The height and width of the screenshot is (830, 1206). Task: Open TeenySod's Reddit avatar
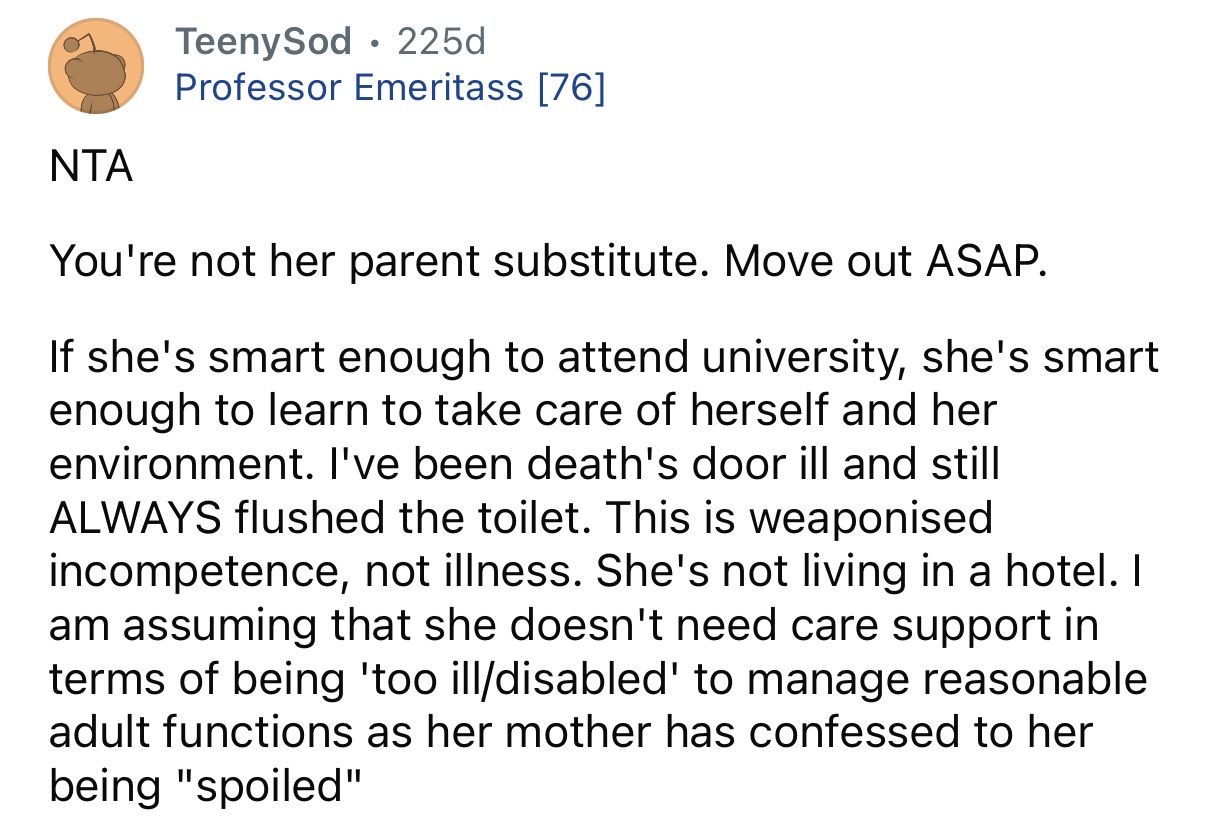(96, 65)
